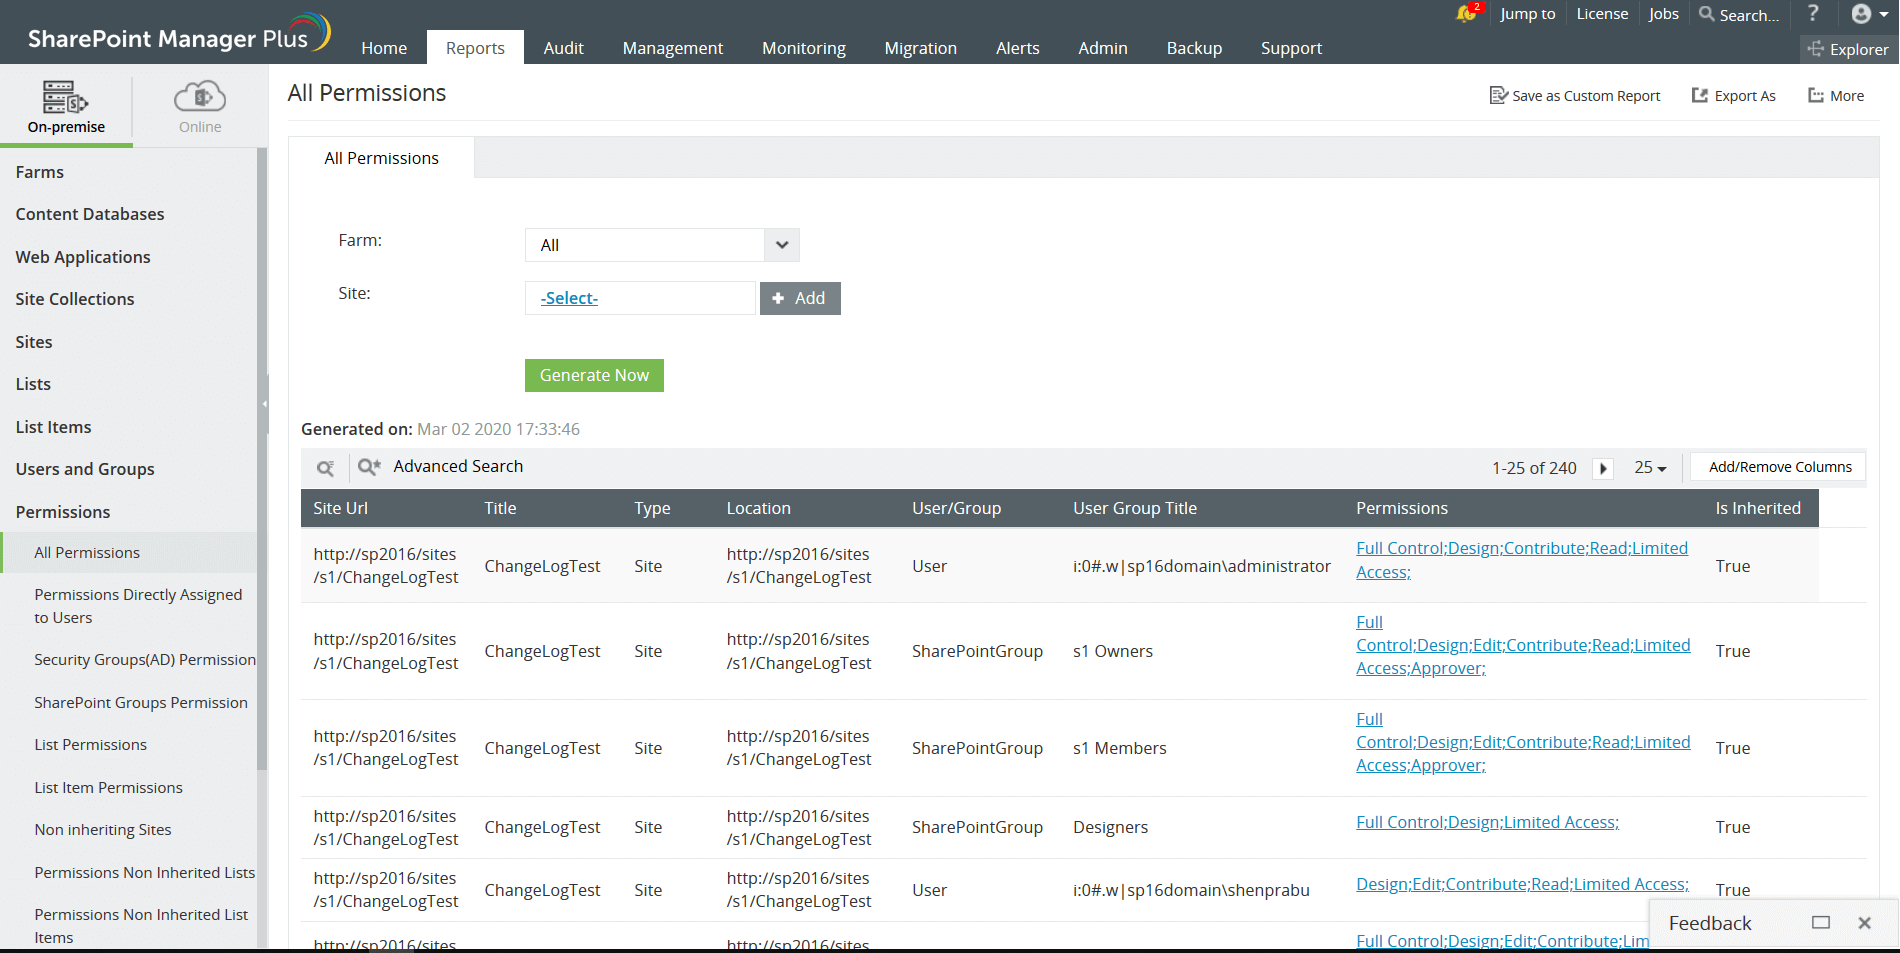Open the notifications bell with badge
1900x953 pixels.
pos(1463,14)
